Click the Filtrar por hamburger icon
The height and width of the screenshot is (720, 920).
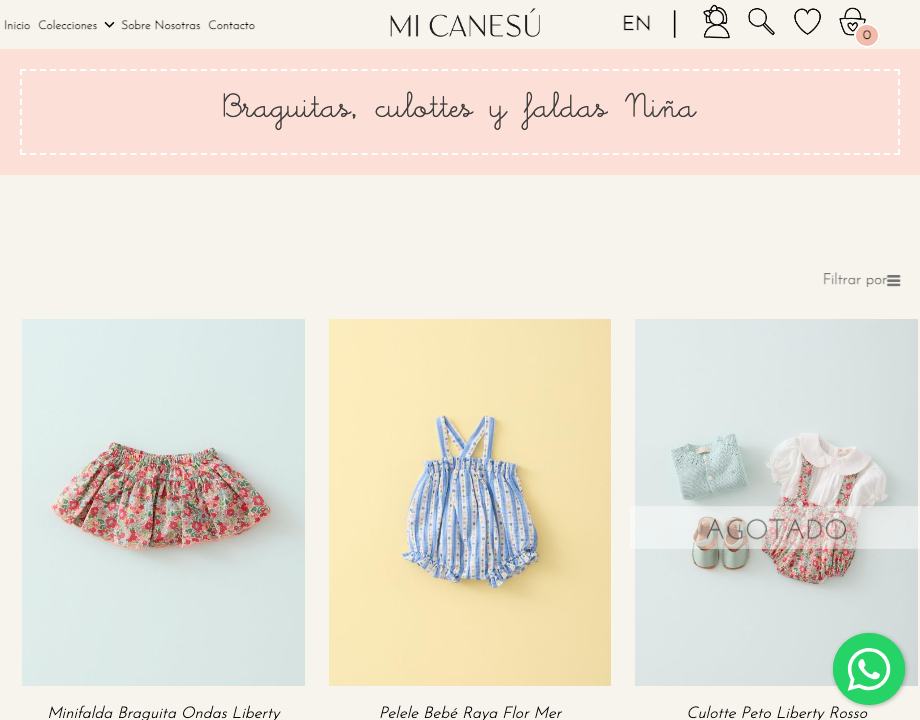click(x=894, y=281)
